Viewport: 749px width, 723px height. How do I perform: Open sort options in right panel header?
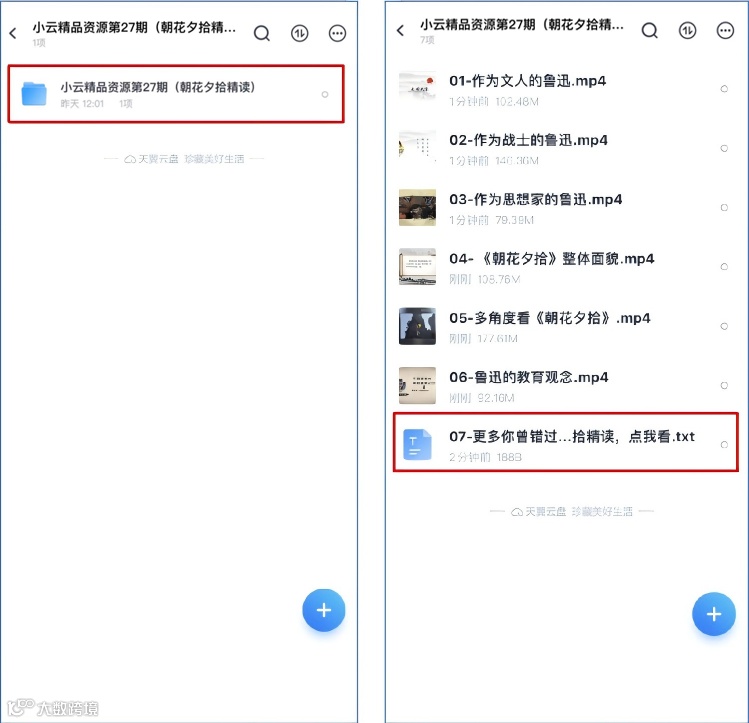pyautogui.click(x=687, y=31)
